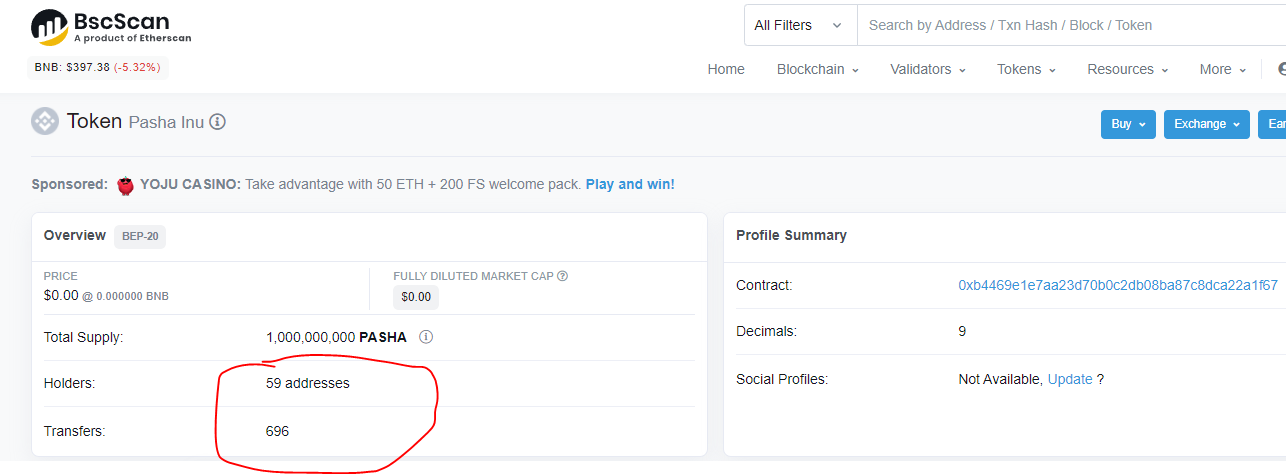Expand the Resources menu
This screenshot has width=1286, height=474.
tap(1128, 69)
